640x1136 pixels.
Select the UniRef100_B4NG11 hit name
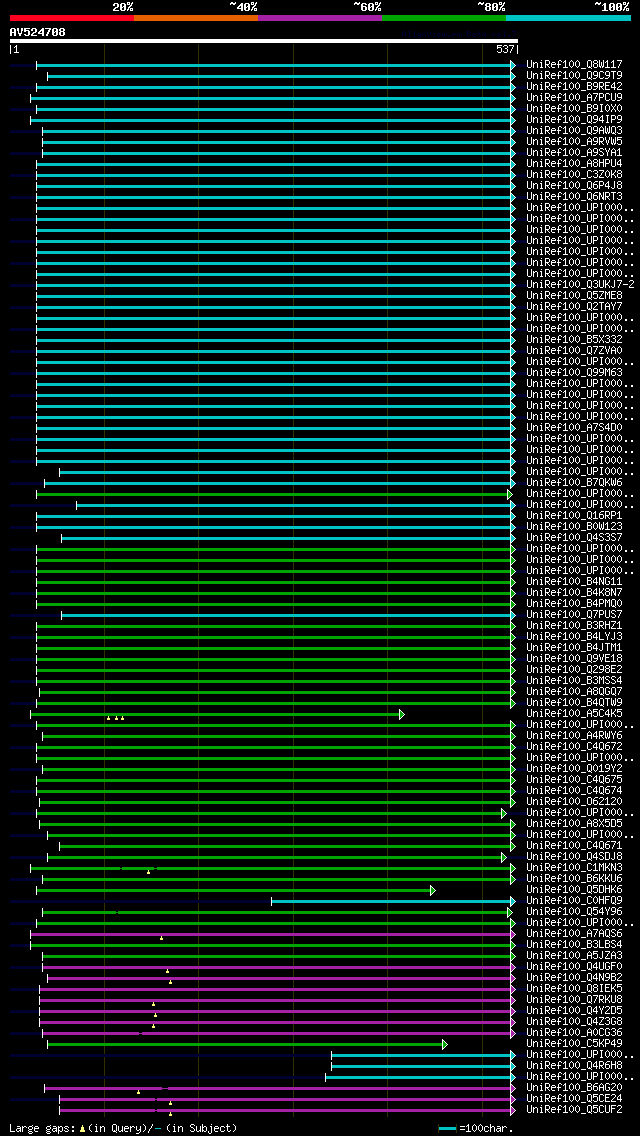pyautogui.click(x=574, y=582)
